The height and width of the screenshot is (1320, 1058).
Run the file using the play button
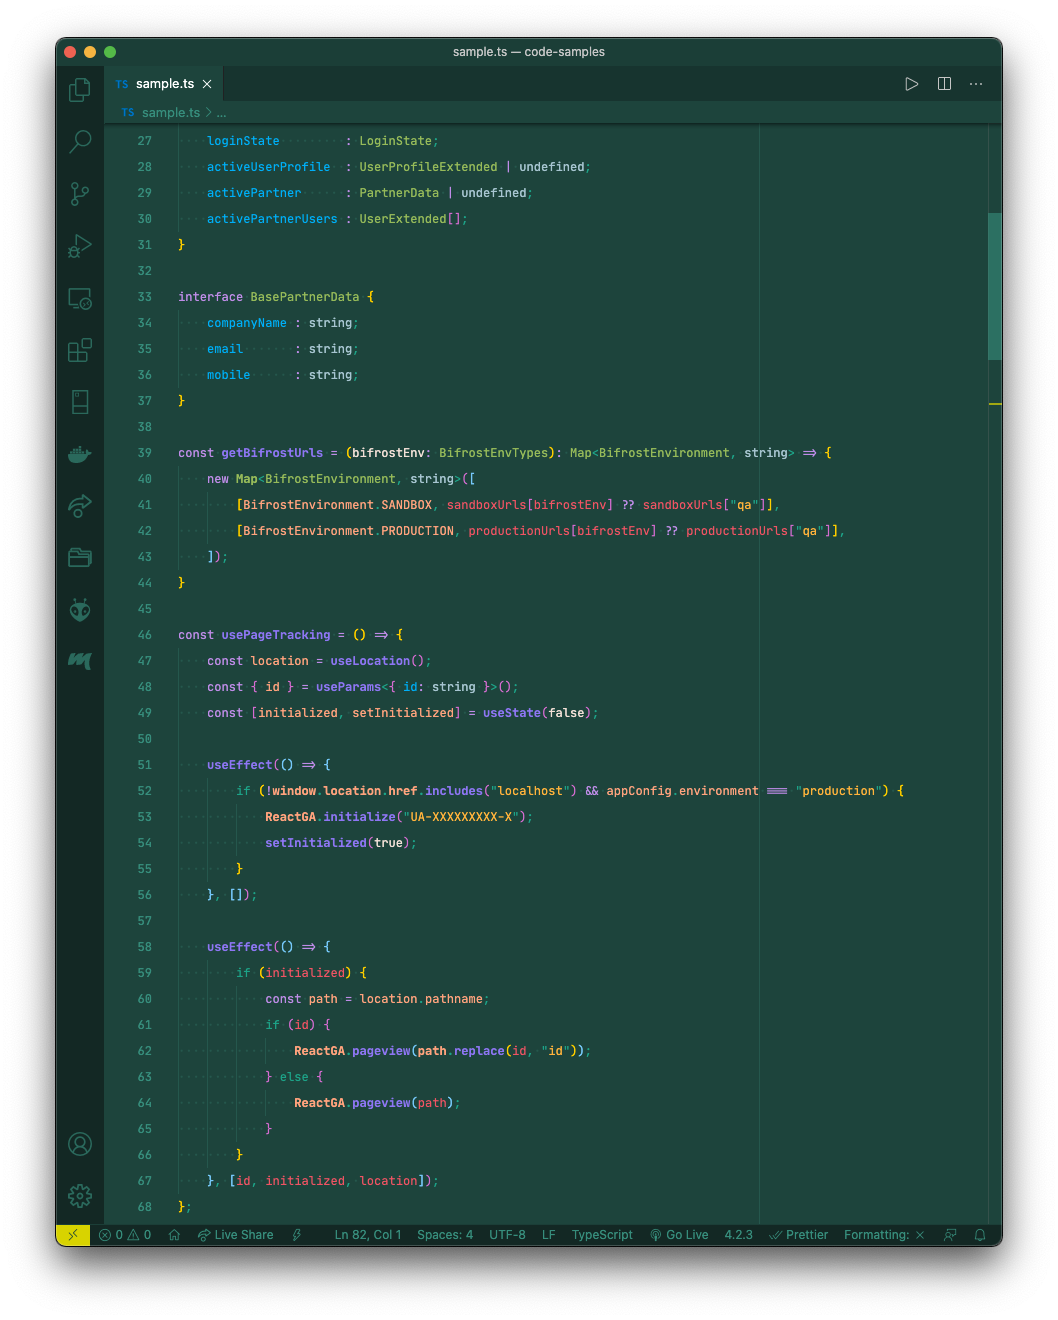pyautogui.click(x=911, y=84)
